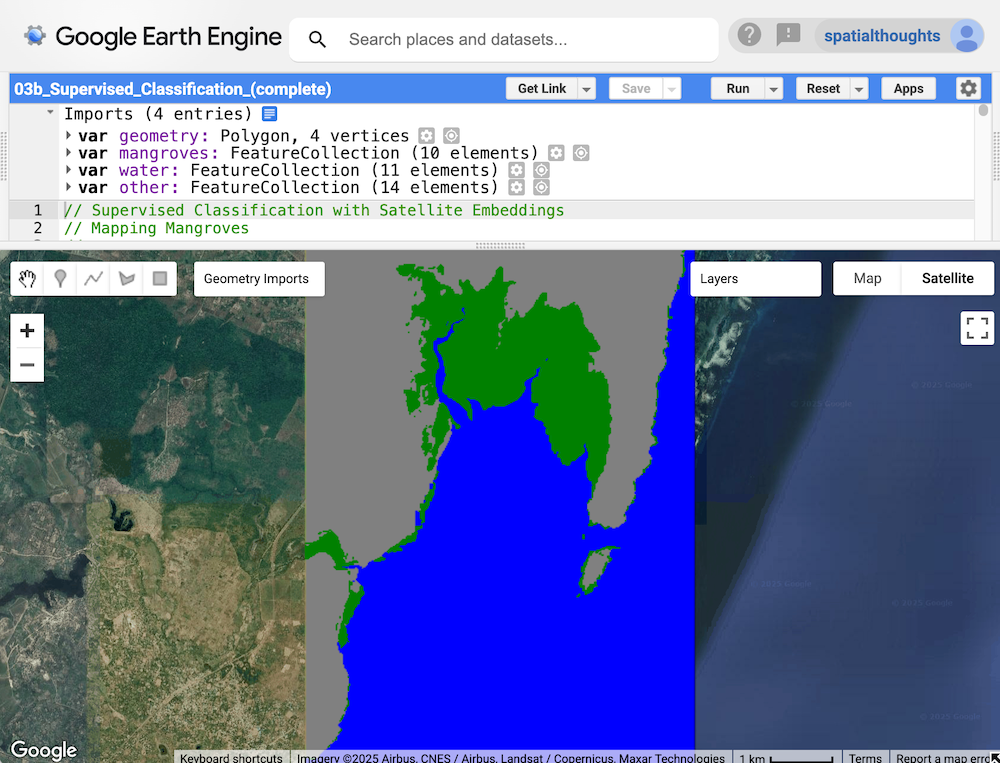Choose the add marker tool
The height and width of the screenshot is (763, 1000).
tap(60, 279)
